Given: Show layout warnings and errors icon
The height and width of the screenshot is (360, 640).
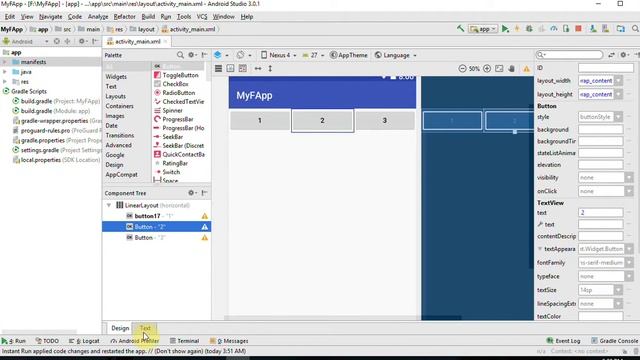Looking at the screenshot, I should pos(527,69).
